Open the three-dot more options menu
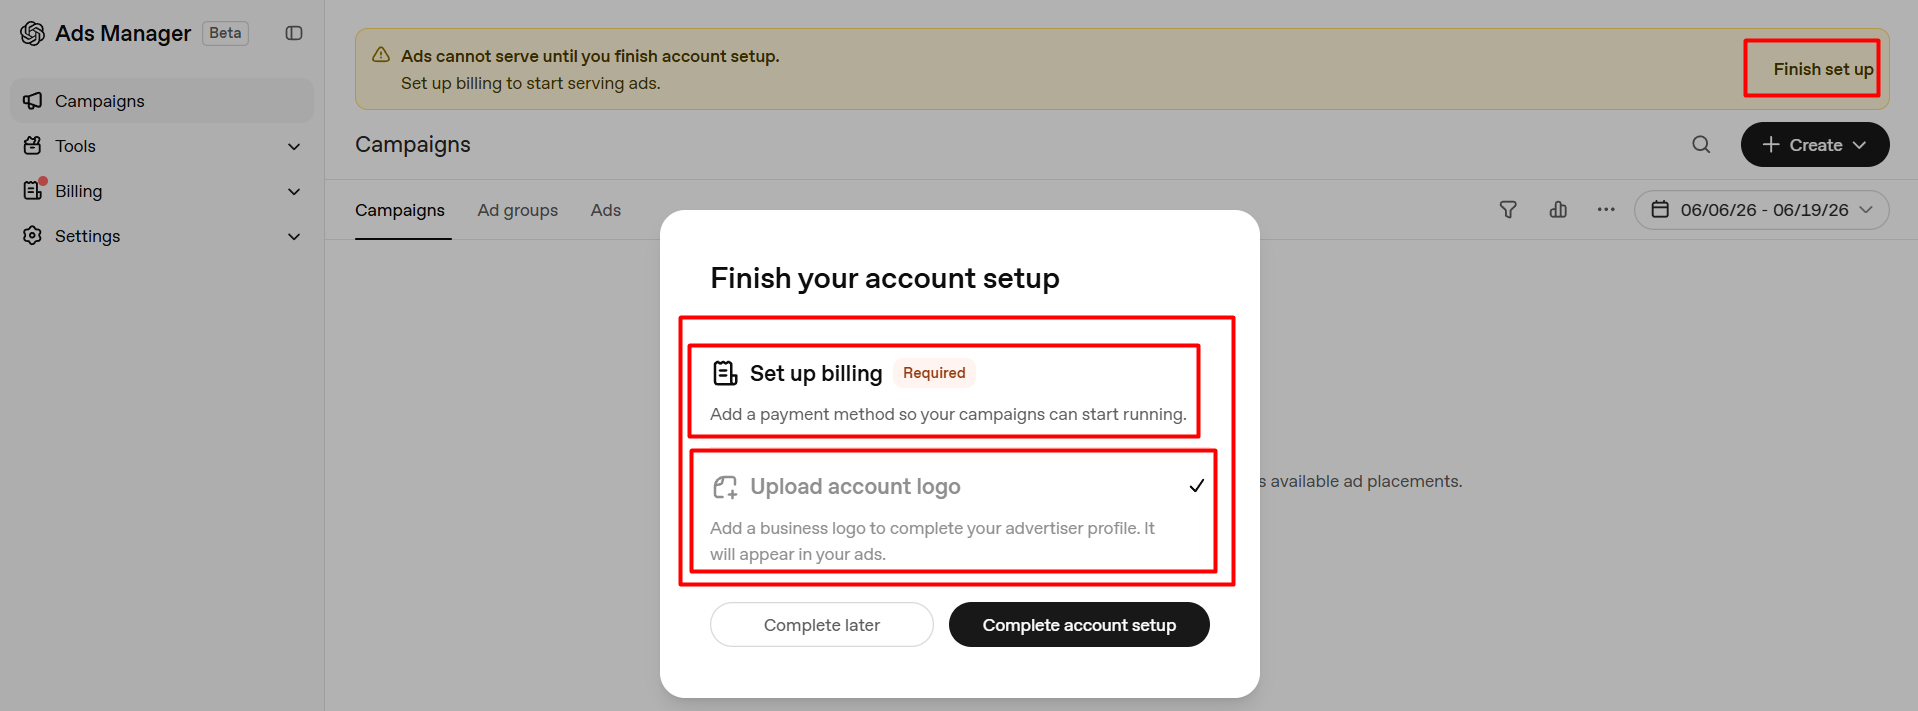Viewport: 1918px width, 711px height. (x=1606, y=210)
